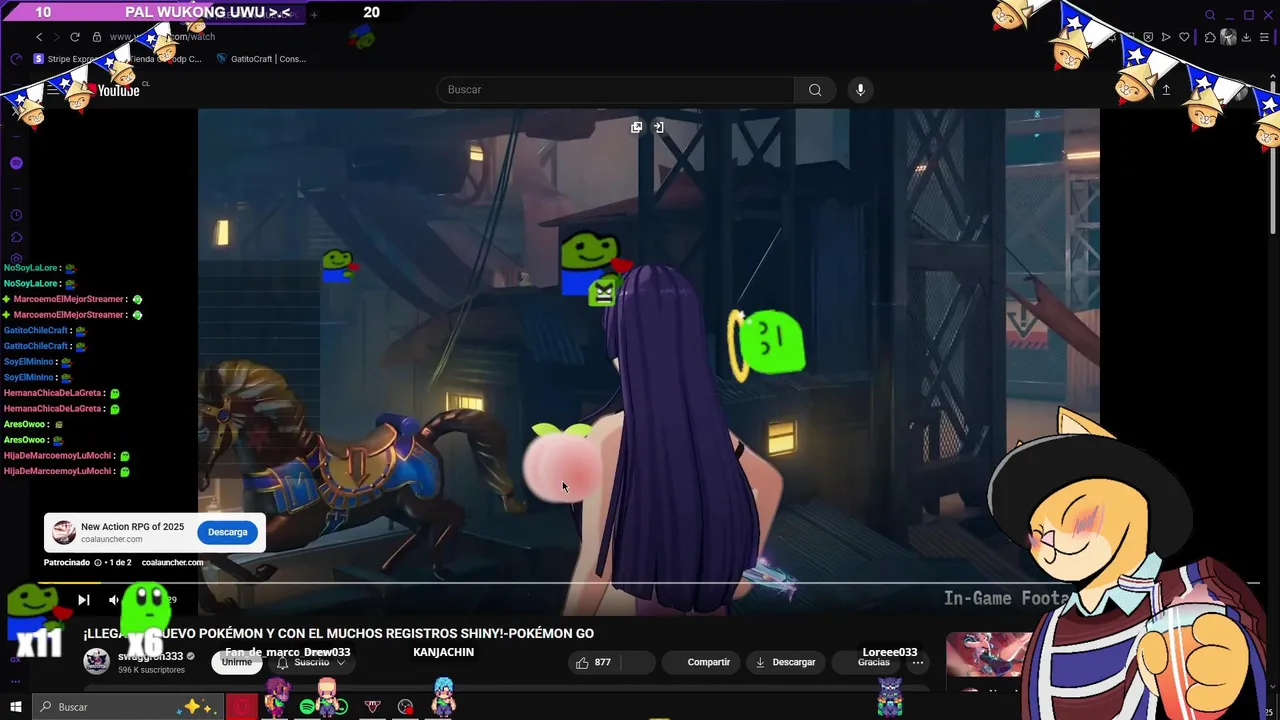Mute the video volume
Screen dimensions: 1280x720
[x=114, y=600]
